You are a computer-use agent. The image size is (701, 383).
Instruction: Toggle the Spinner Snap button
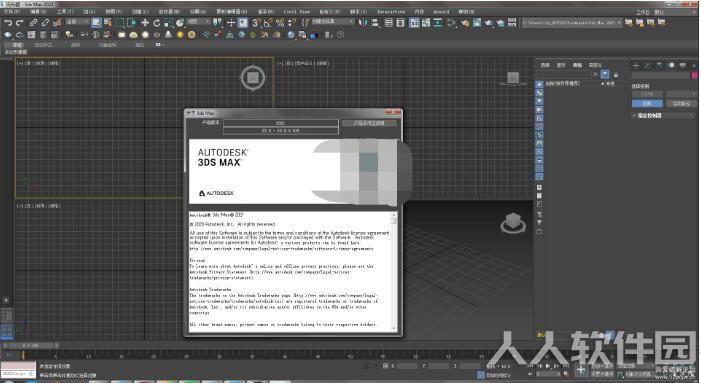coord(291,23)
